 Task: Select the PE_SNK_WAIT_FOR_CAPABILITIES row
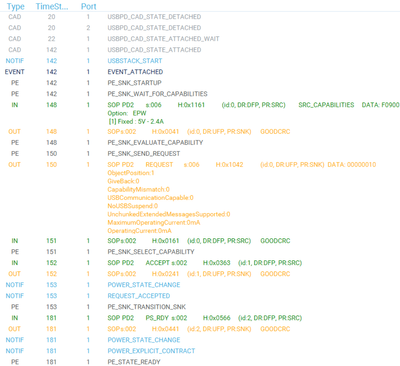click(200, 94)
